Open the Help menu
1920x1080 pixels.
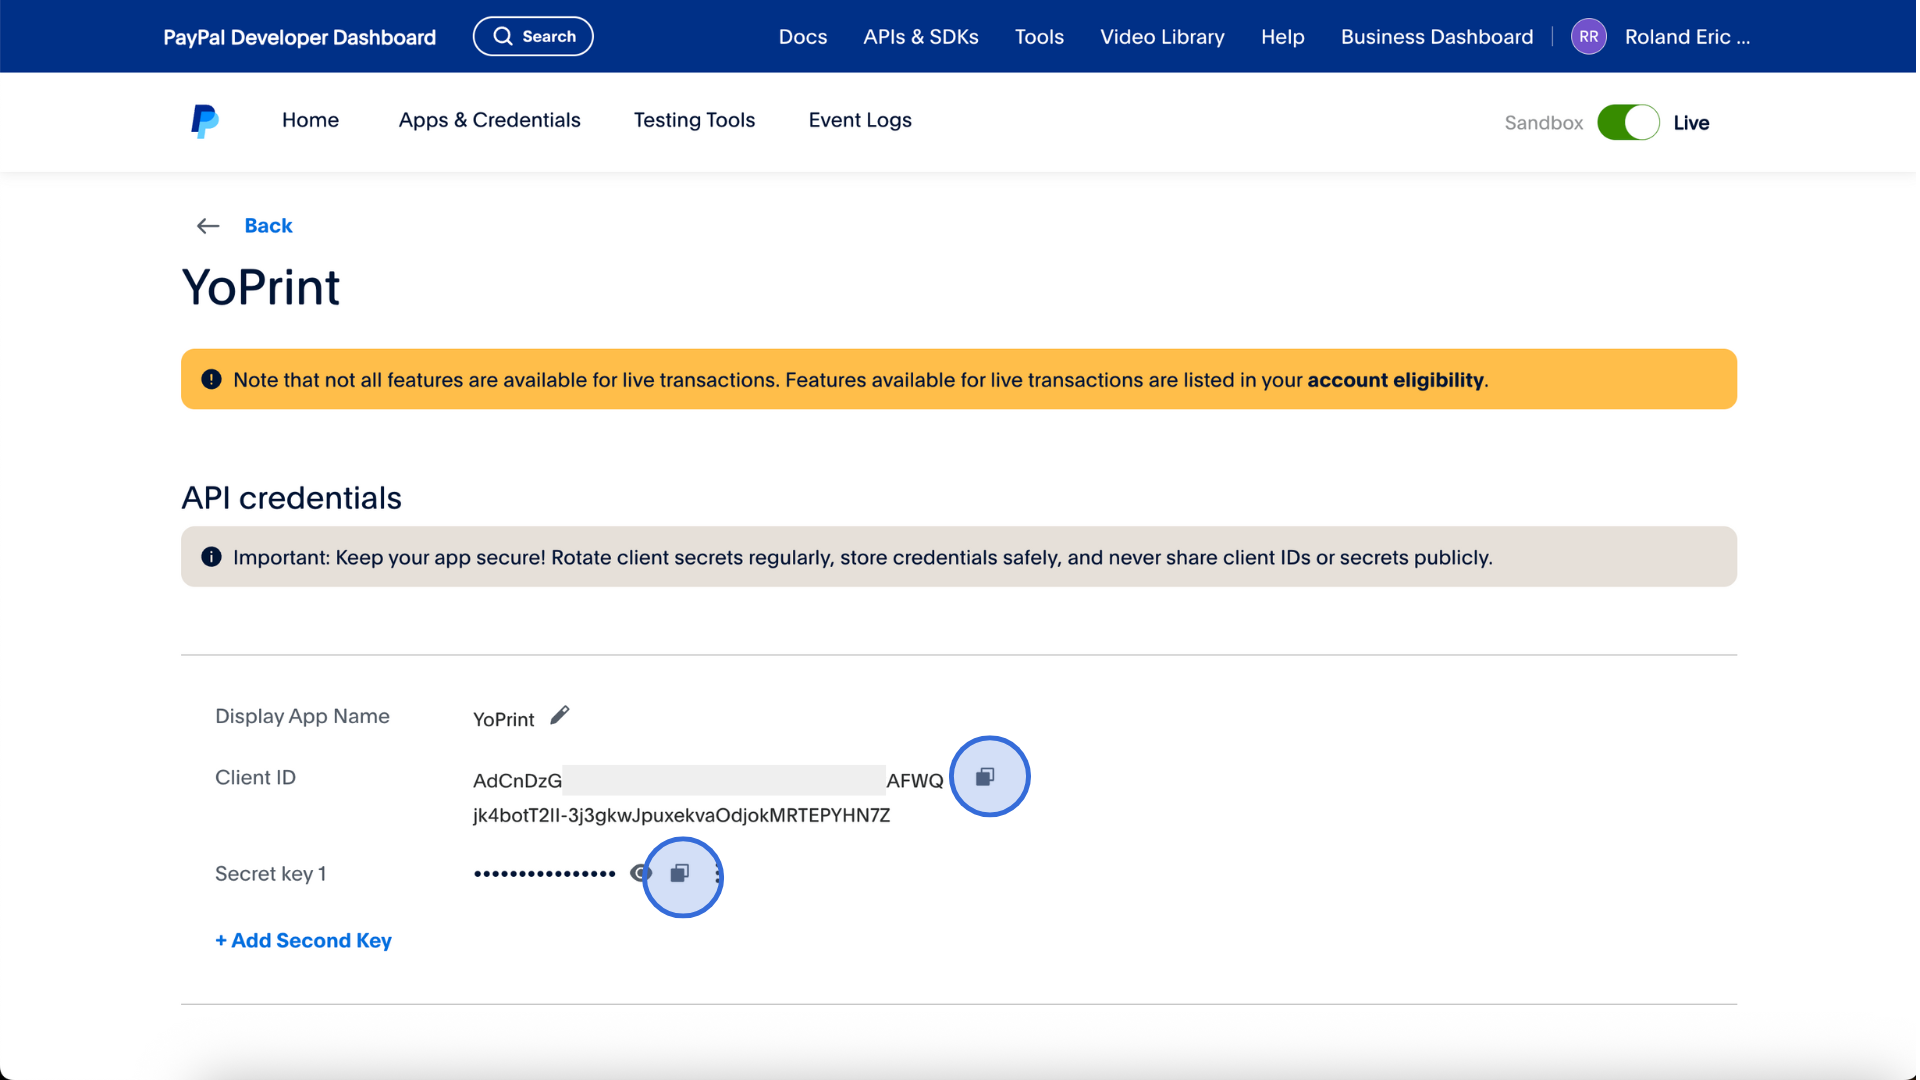pyautogui.click(x=1282, y=37)
